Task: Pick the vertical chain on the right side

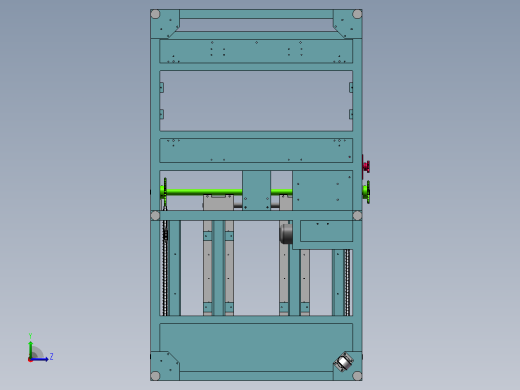Action: tap(347, 282)
